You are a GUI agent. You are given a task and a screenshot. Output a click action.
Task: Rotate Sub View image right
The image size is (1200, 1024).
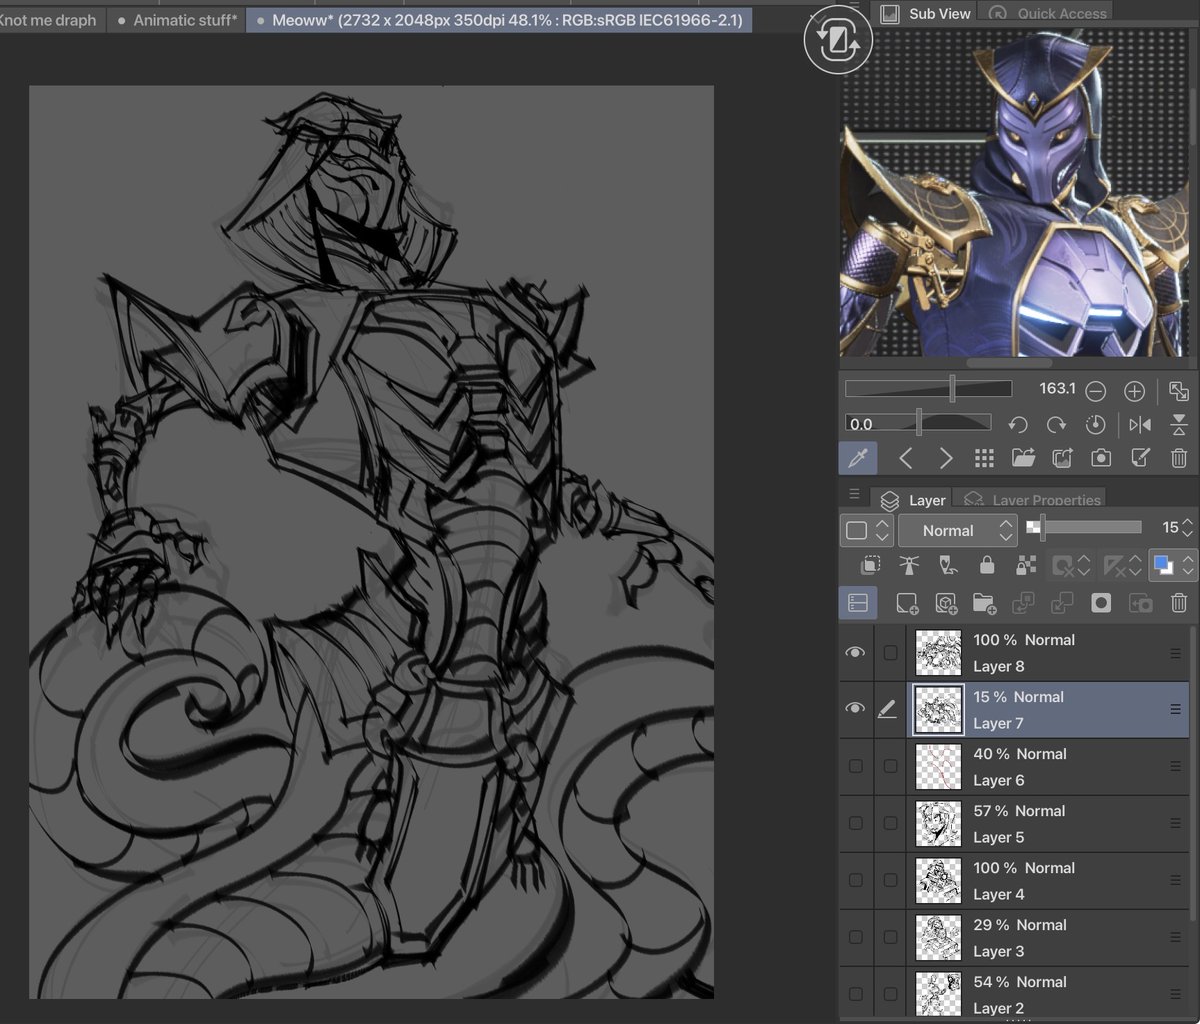coord(1056,424)
